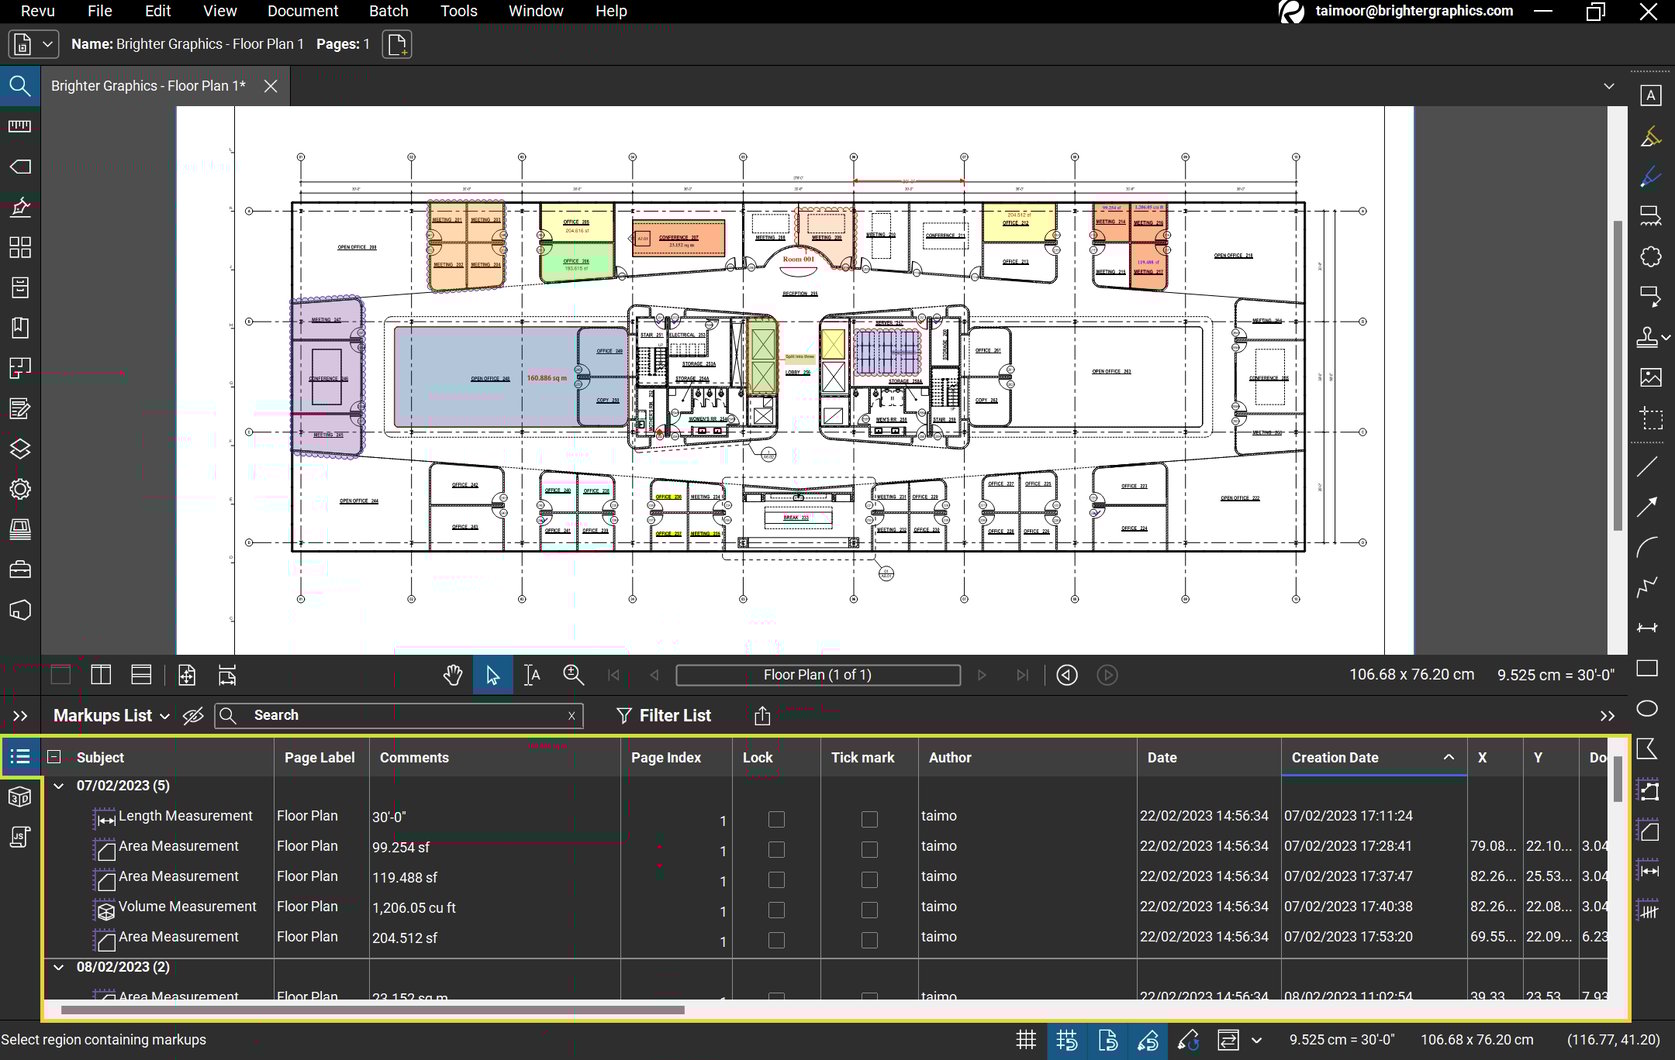Viewport: 1675px width, 1060px height.
Task: Open the JavaScript panel
Action: coord(20,837)
